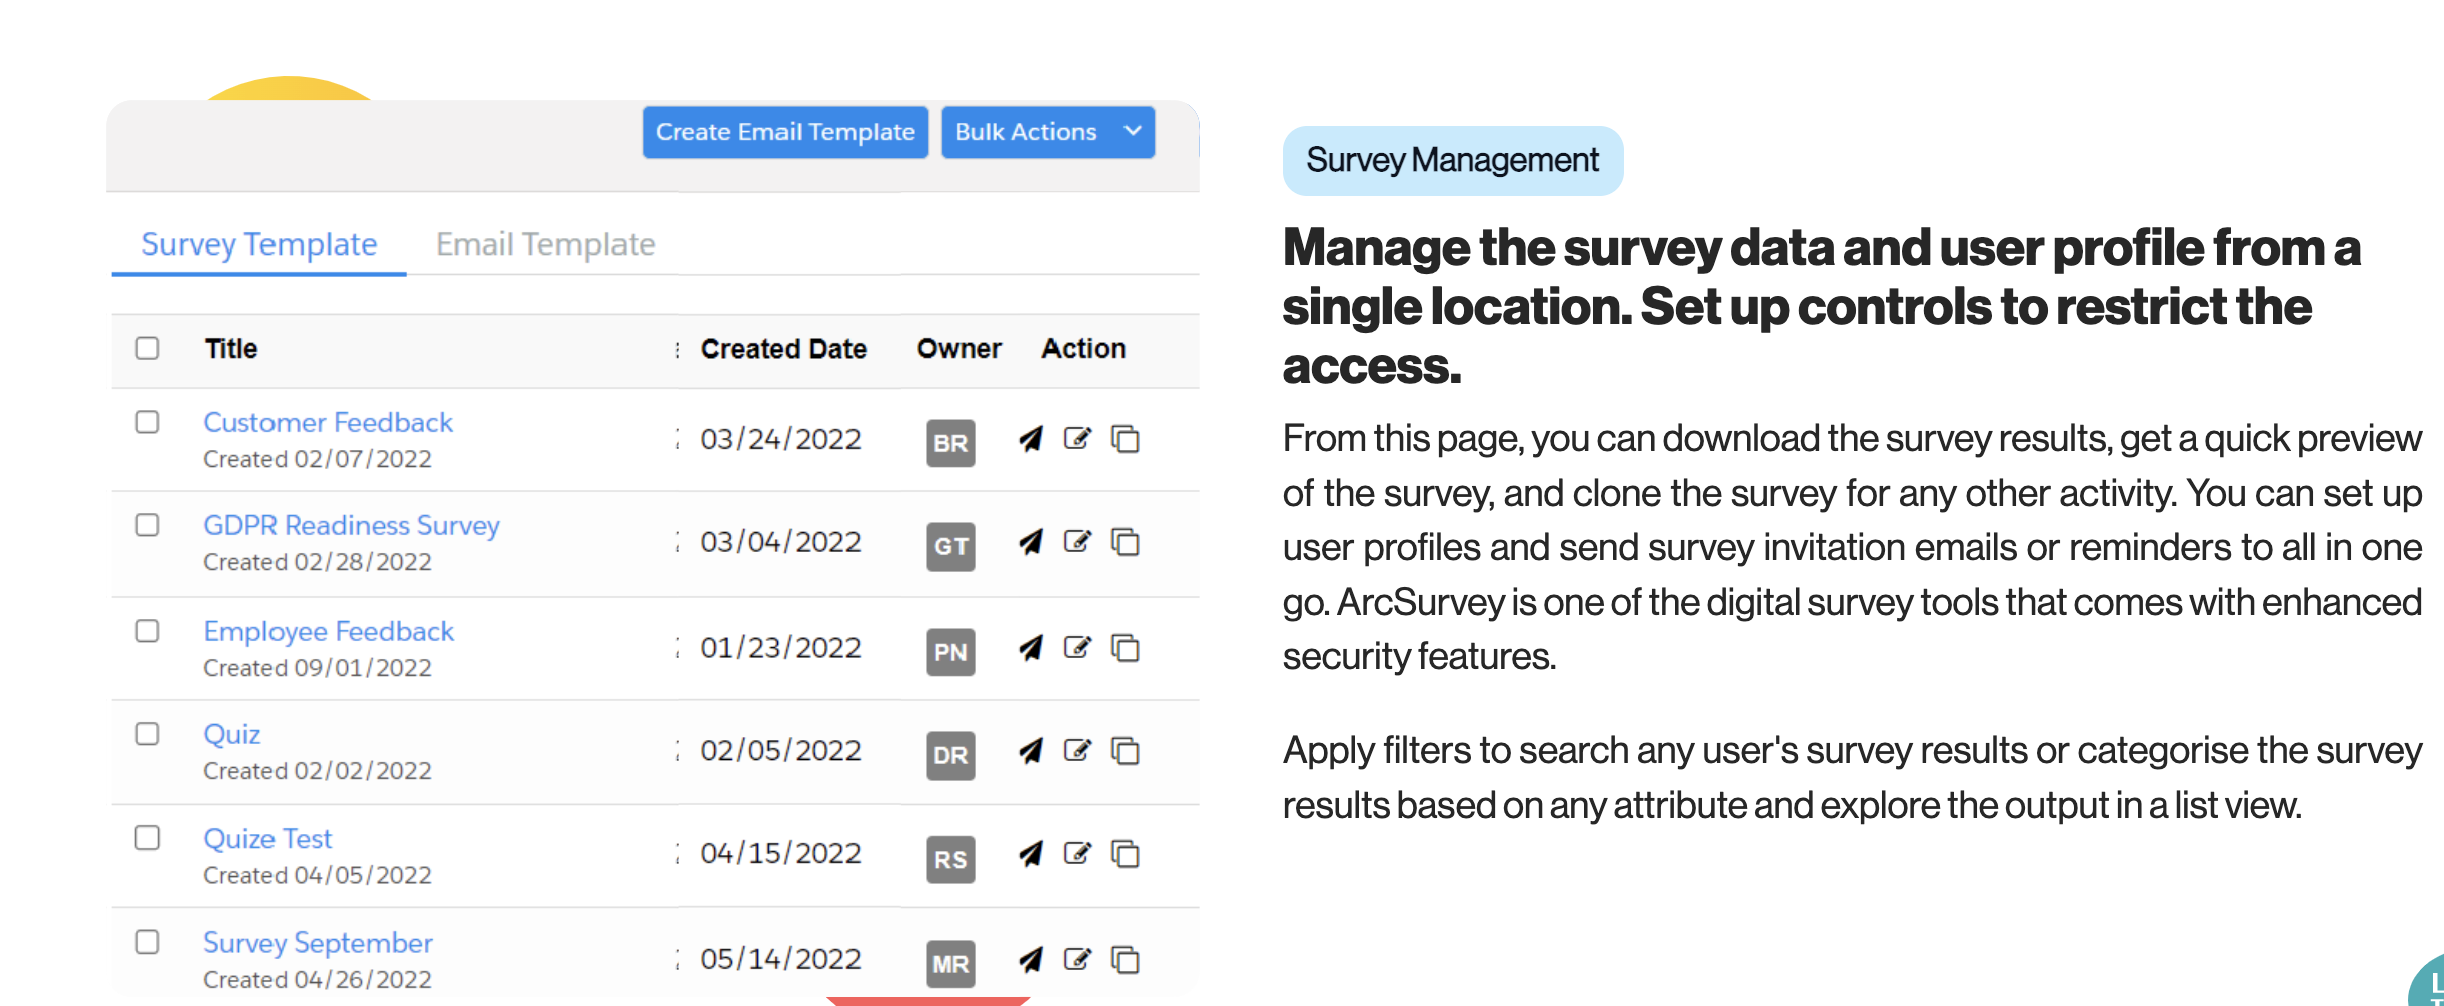The width and height of the screenshot is (2444, 1006).
Task: Open the Survey September link
Action: point(318,942)
